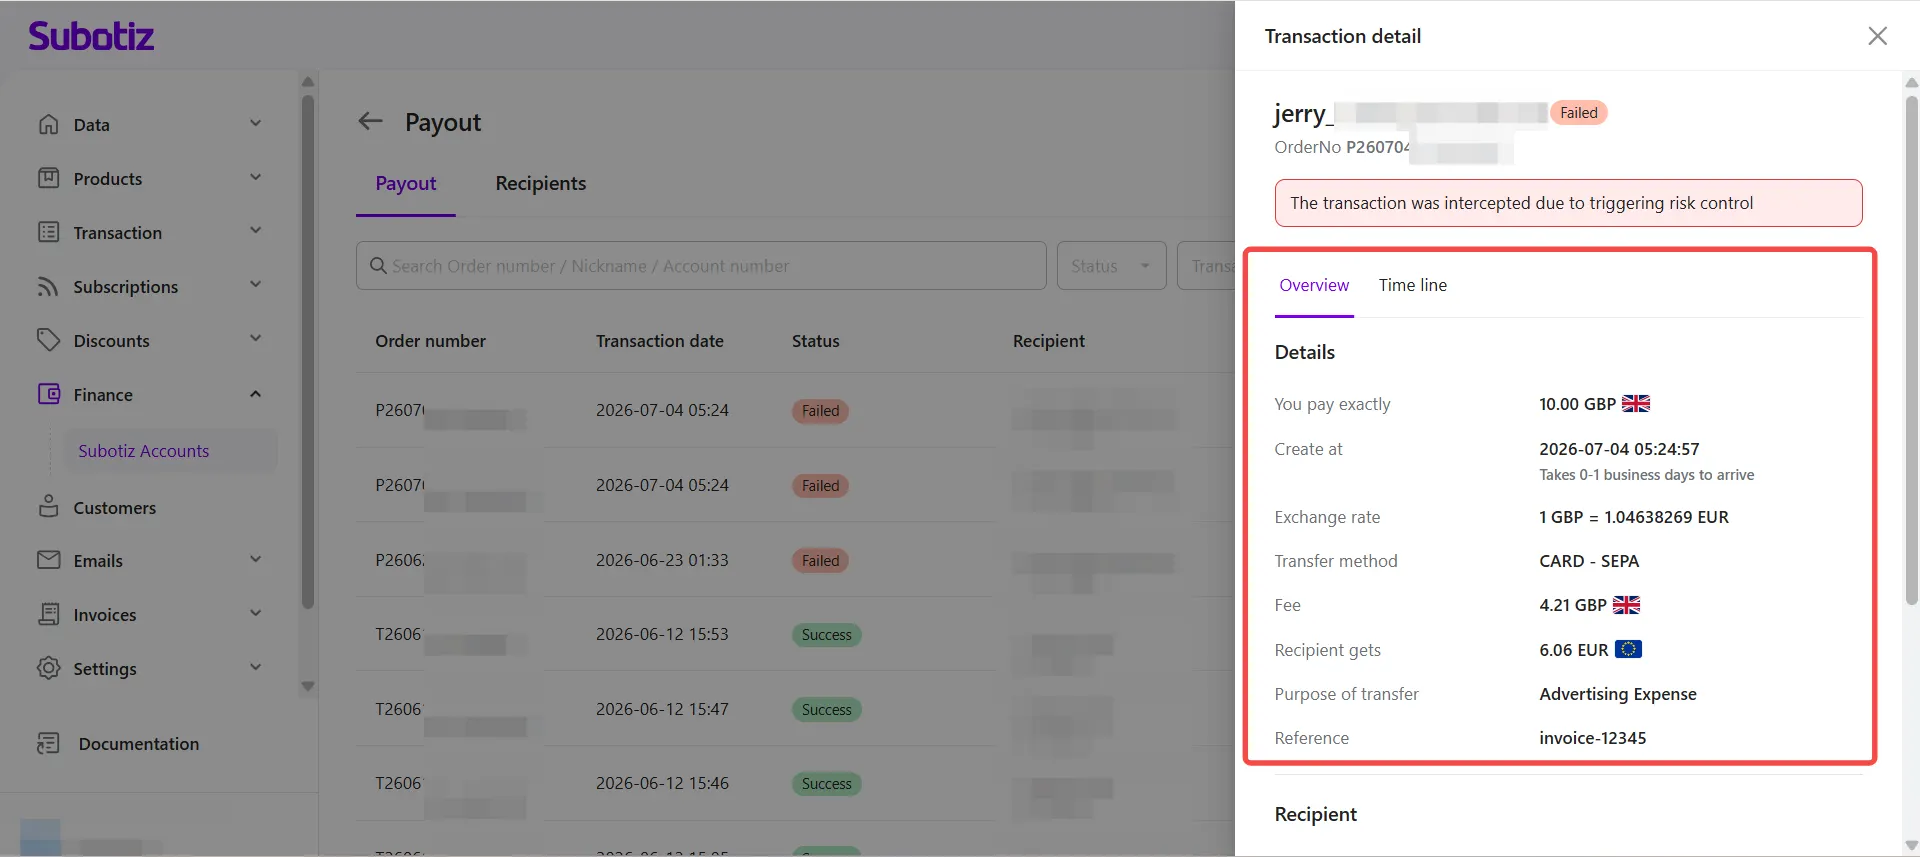Expand the Discounts menu chevron
The width and height of the screenshot is (1920, 857).
pyautogui.click(x=255, y=339)
